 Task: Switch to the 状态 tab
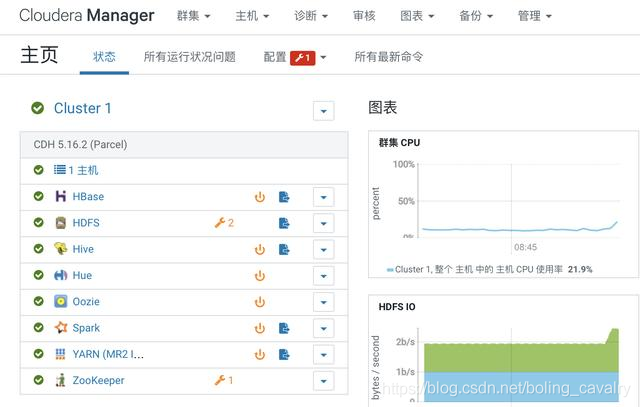coord(104,57)
